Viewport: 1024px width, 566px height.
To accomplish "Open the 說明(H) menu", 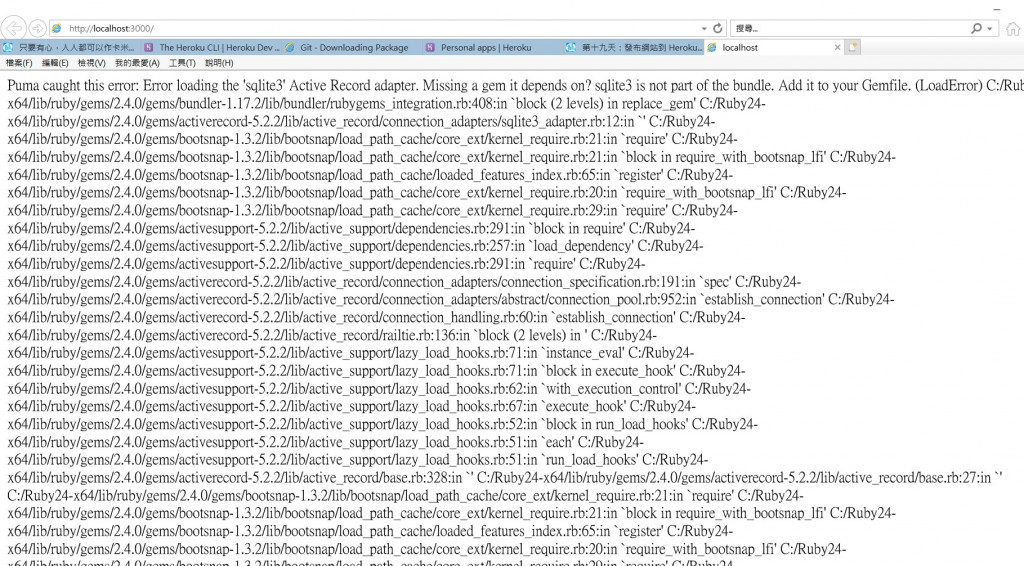I will click(219, 63).
